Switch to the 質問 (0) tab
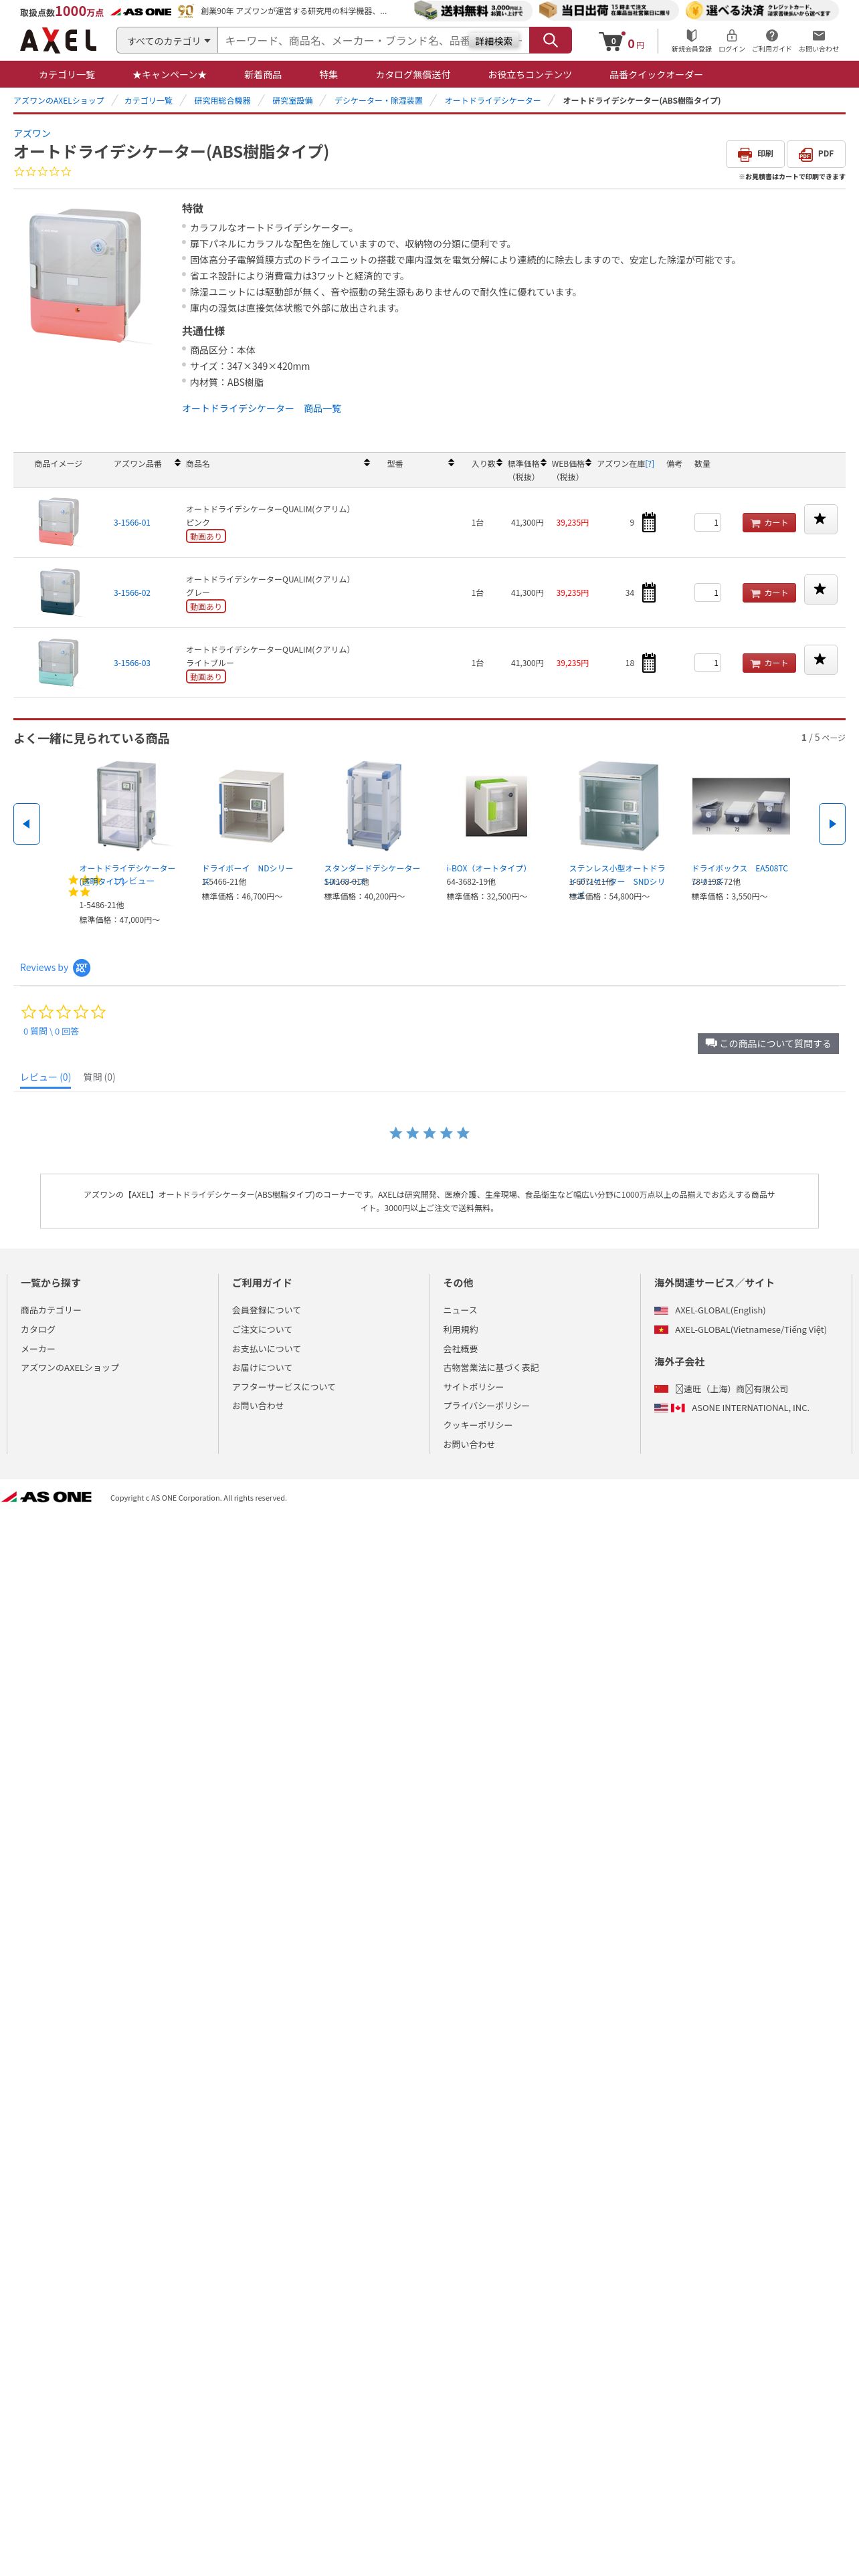 click(99, 1077)
